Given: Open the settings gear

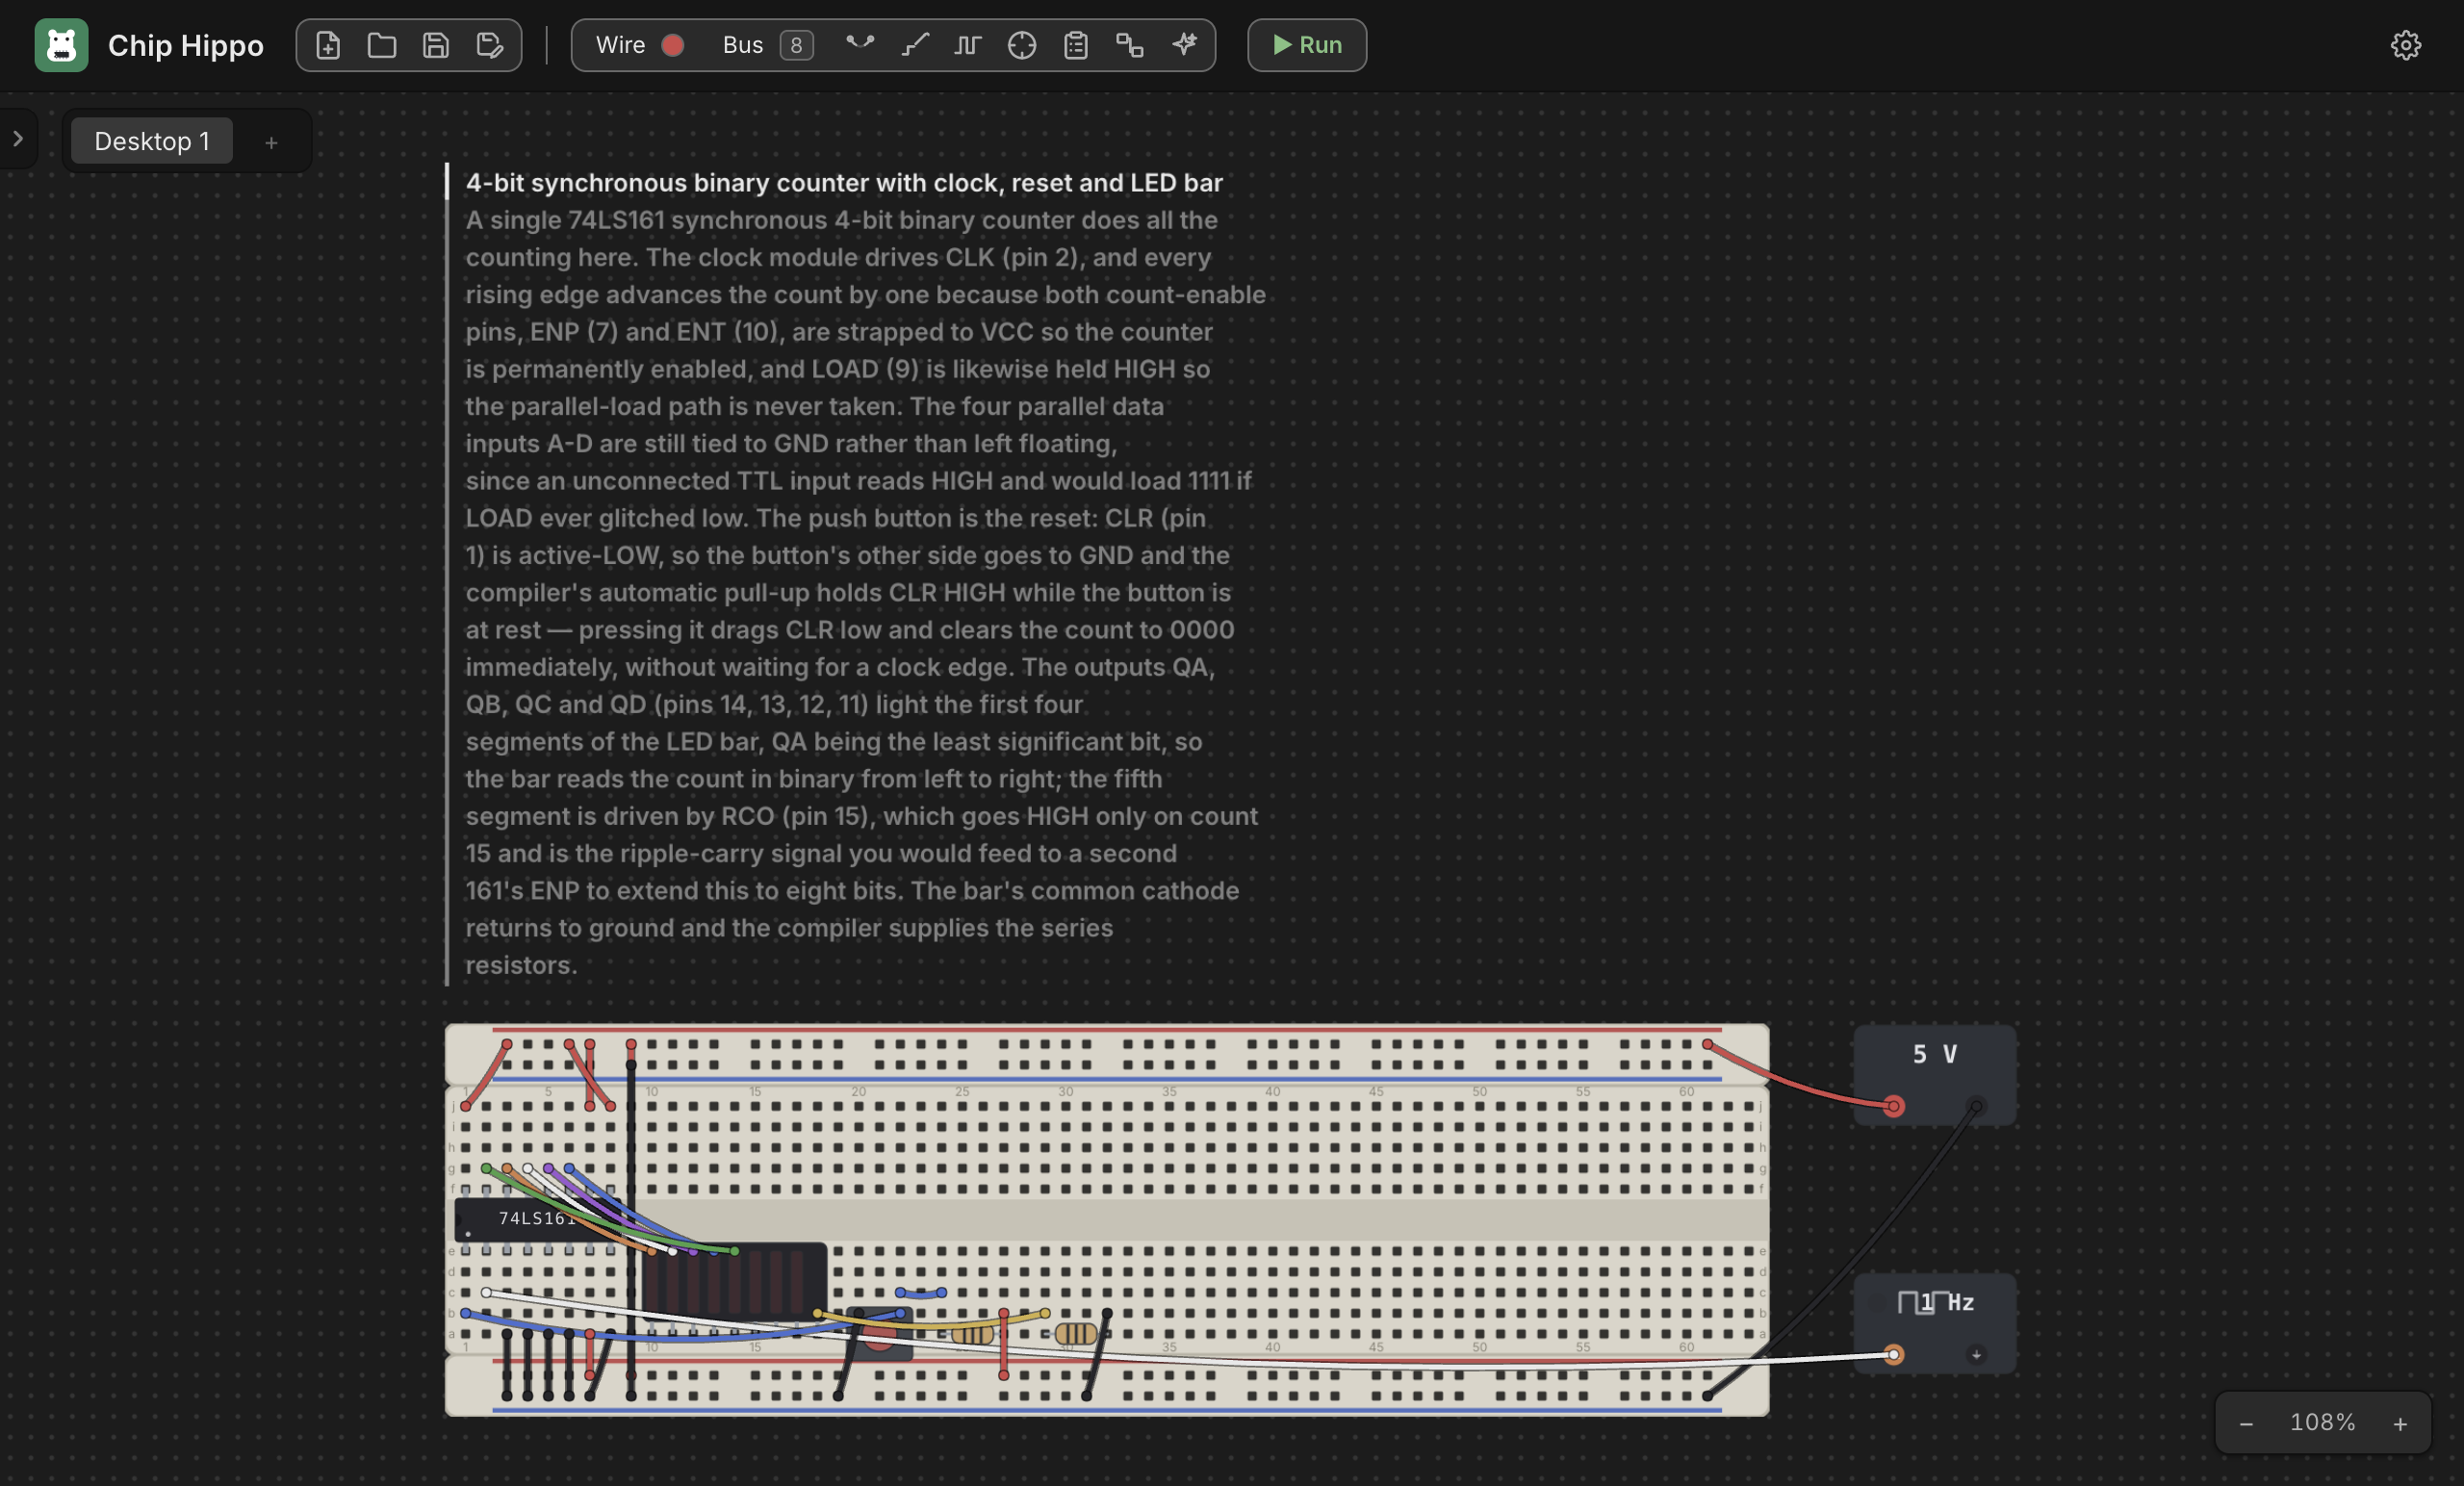Looking at the screenshot, I should point(2405,45).
